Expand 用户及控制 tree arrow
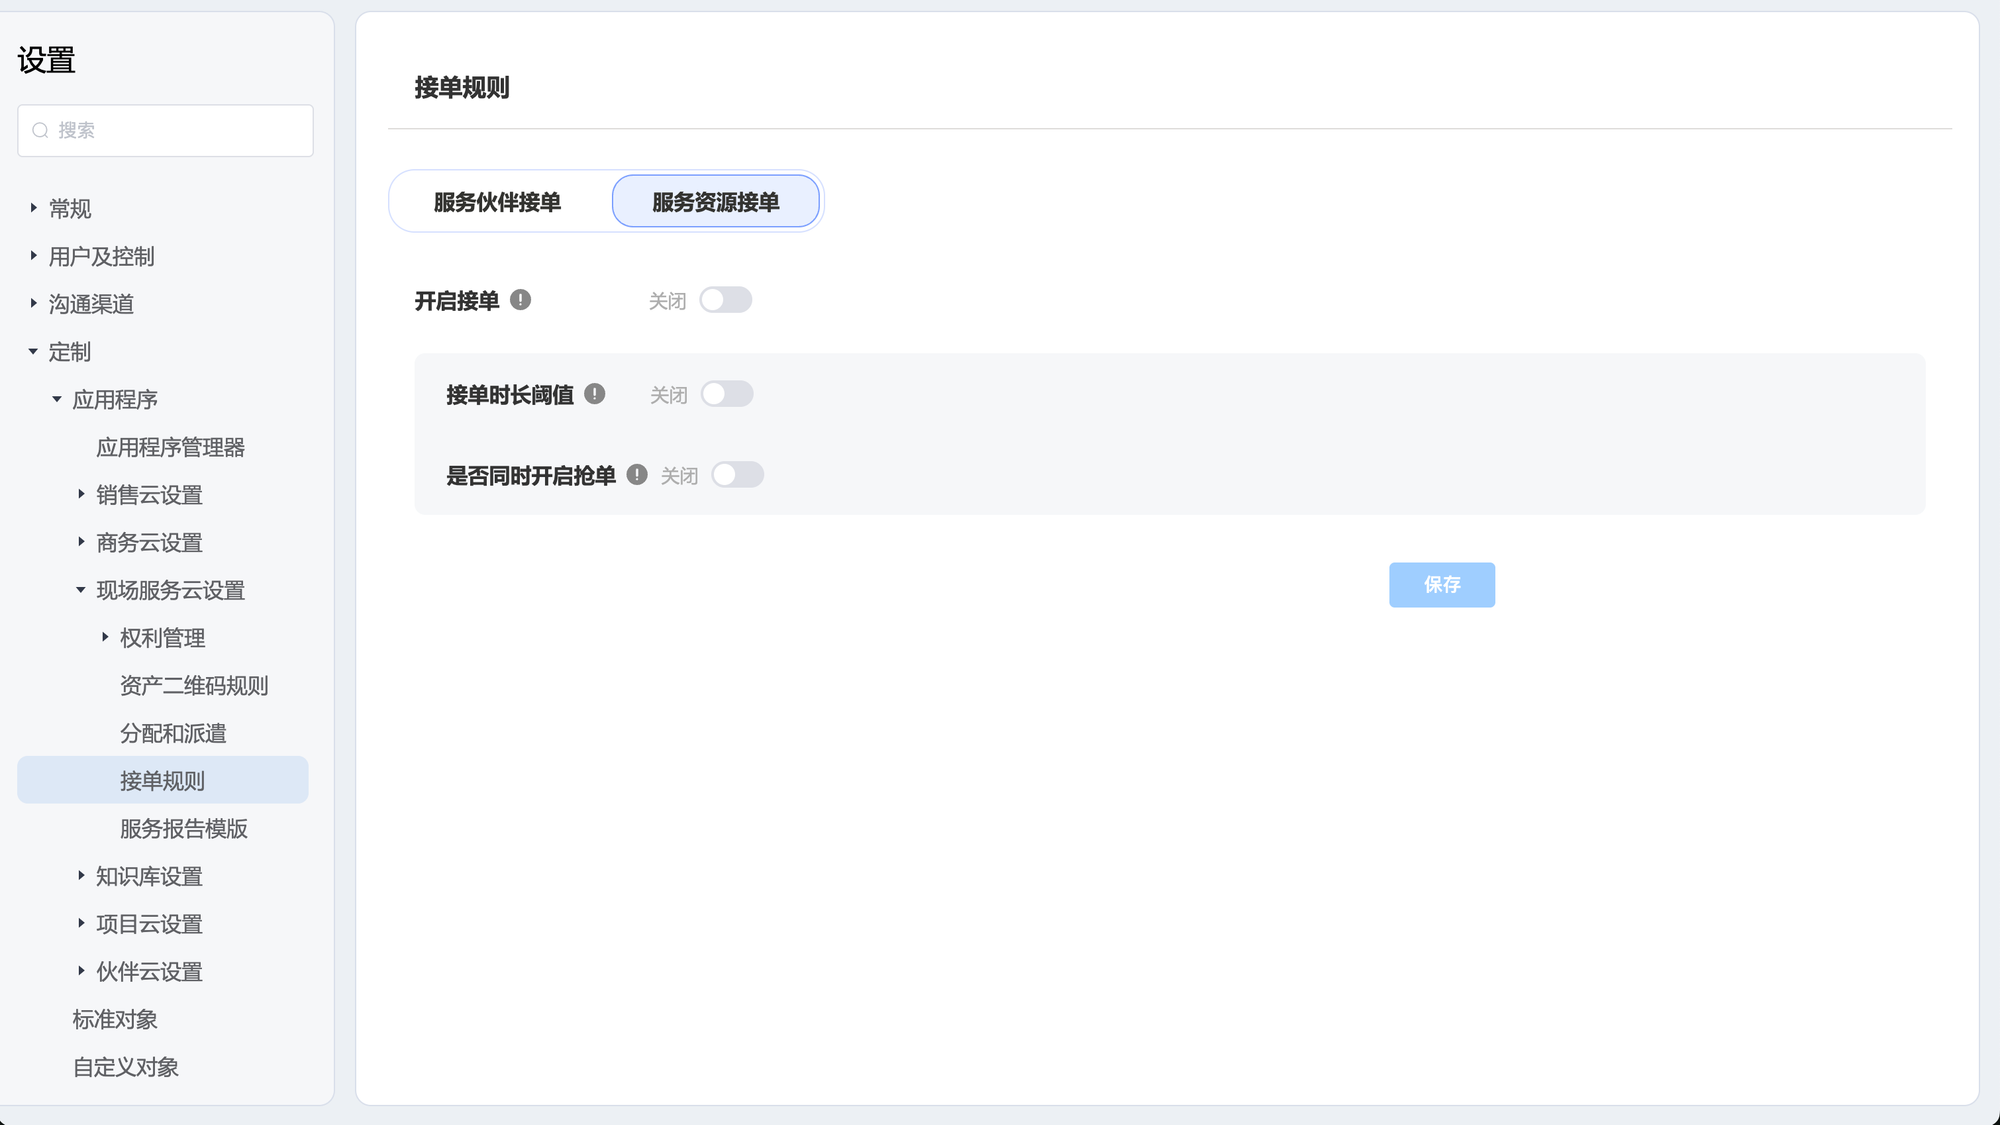This screenshot has height=1125, width=2000. (33, 256)
